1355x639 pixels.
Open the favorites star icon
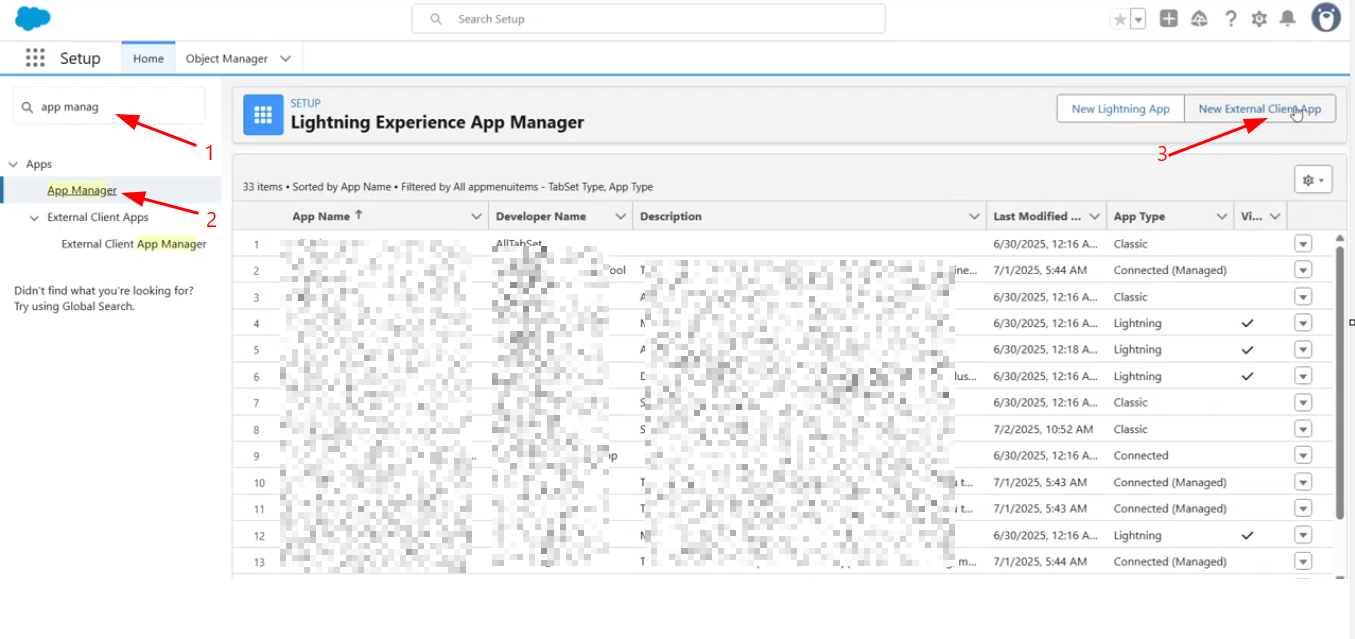1119,19
